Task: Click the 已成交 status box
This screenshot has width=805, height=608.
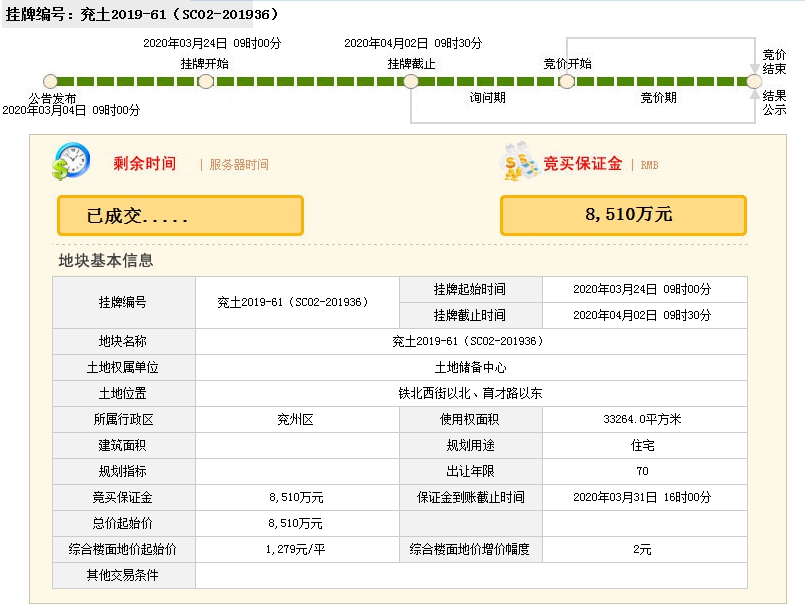Action: tap(180, 215)
